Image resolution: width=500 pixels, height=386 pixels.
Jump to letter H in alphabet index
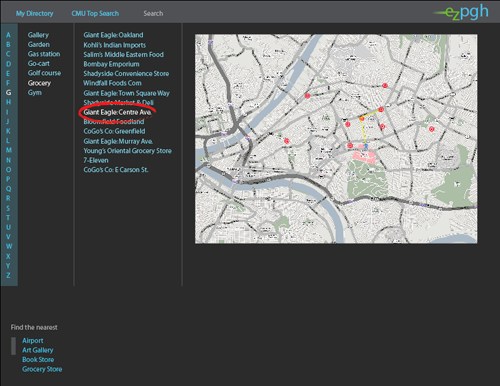click(x=8, y=102)
